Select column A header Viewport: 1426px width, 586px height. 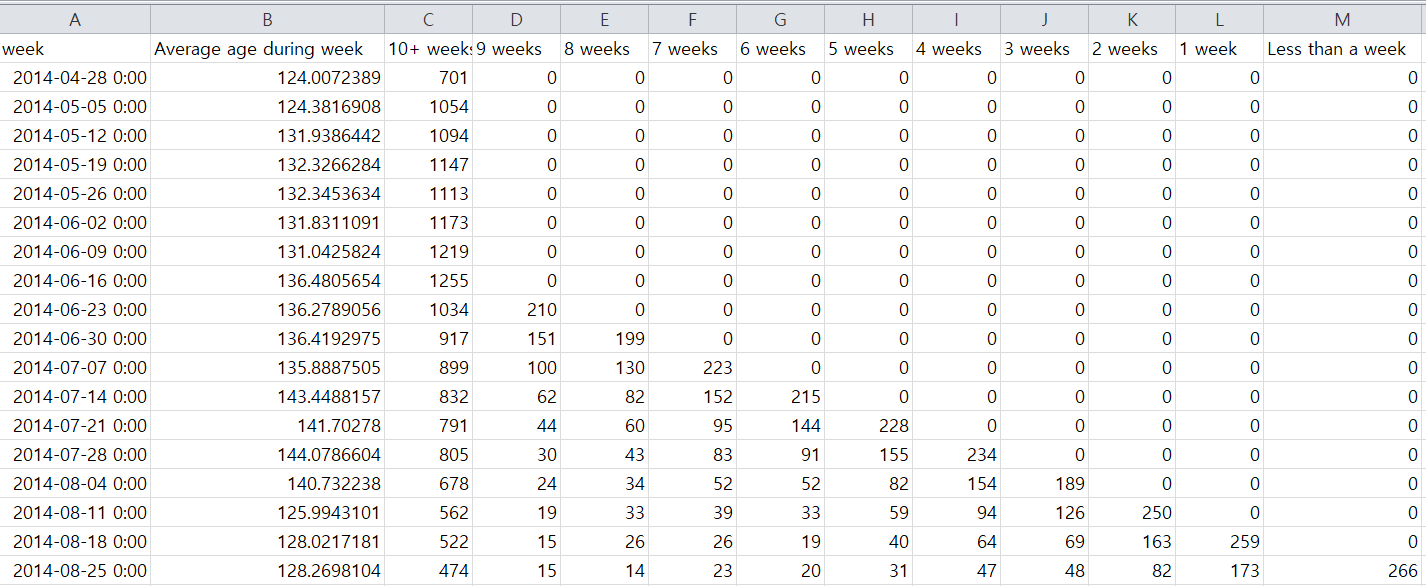(x=75, y=19)
